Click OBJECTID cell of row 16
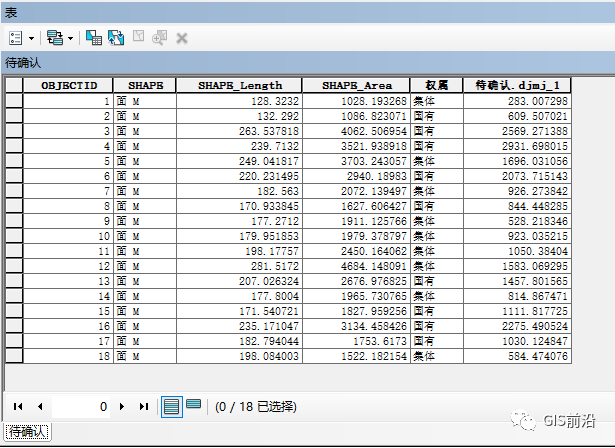Screen dimensions: 615x448 [68, 326]
